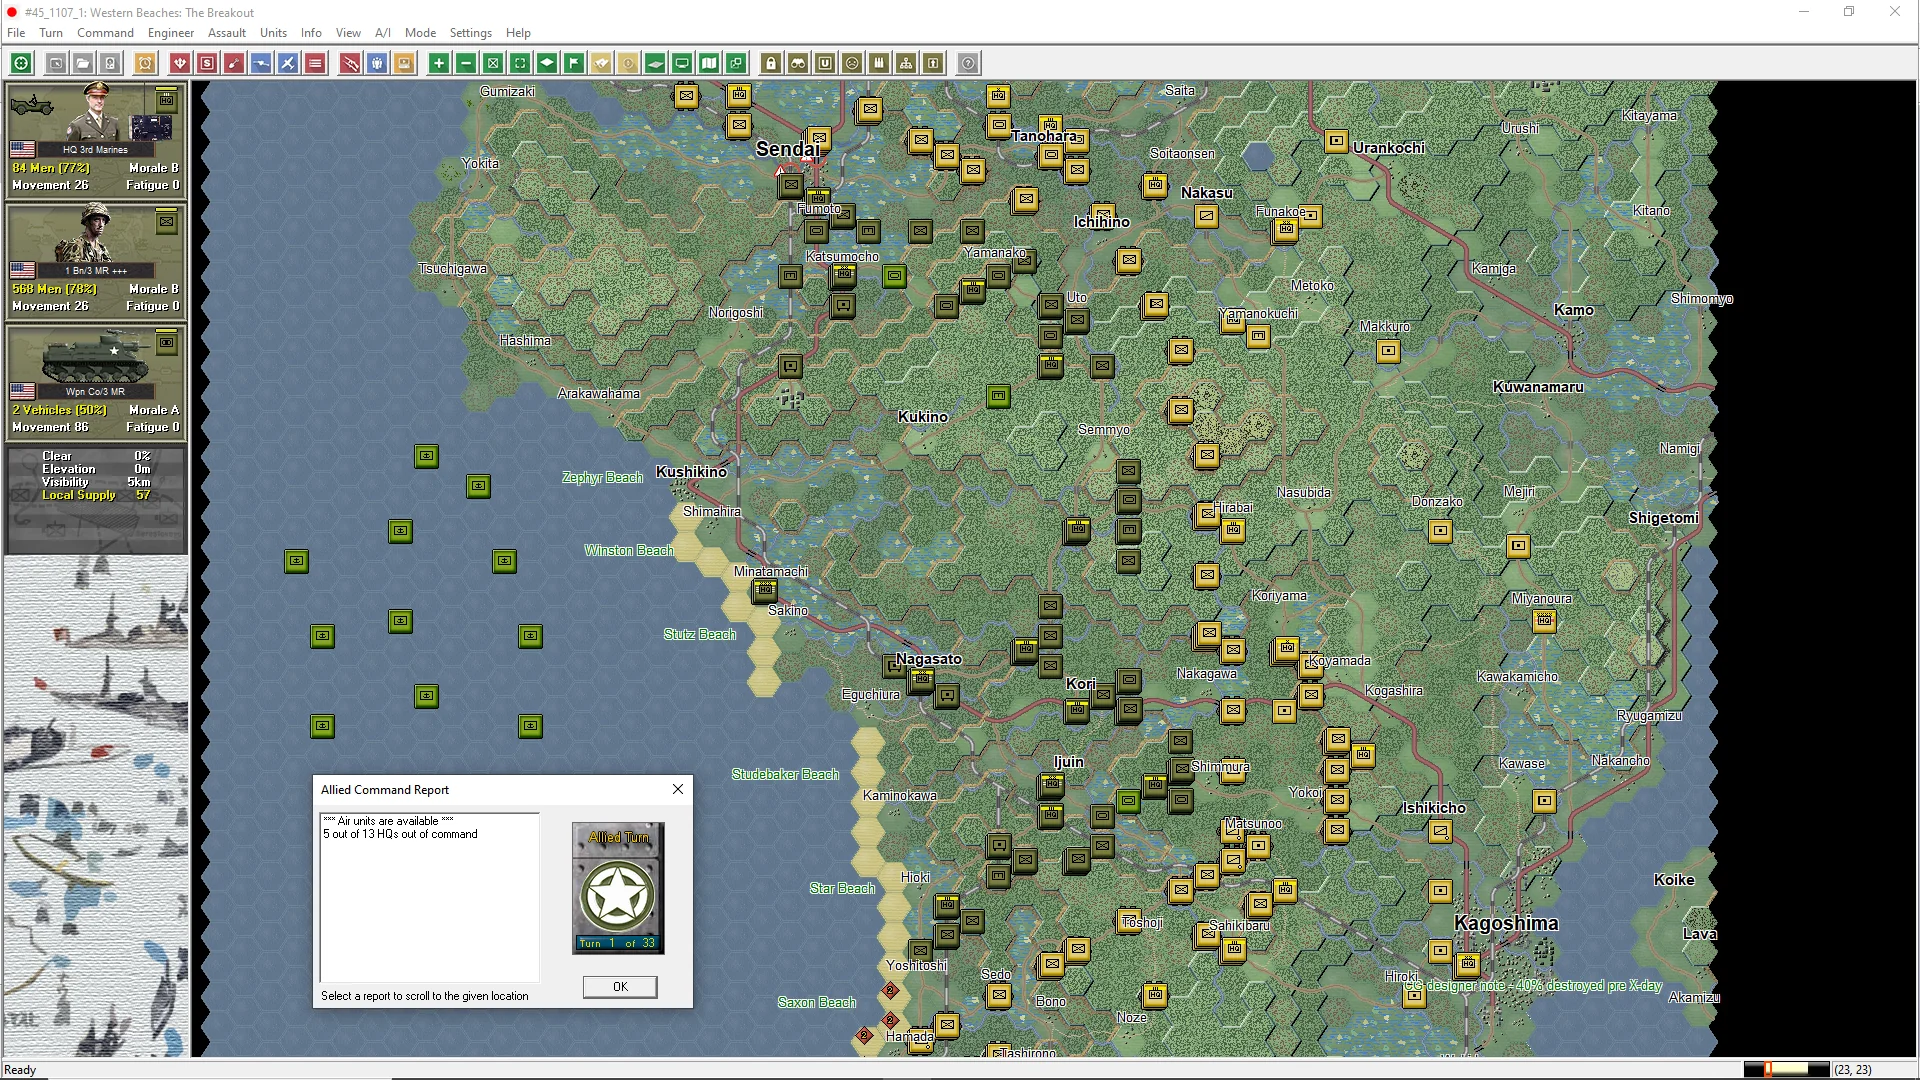Open the Command menu
Screen dimensions: 1920x1080
[105, 33]
